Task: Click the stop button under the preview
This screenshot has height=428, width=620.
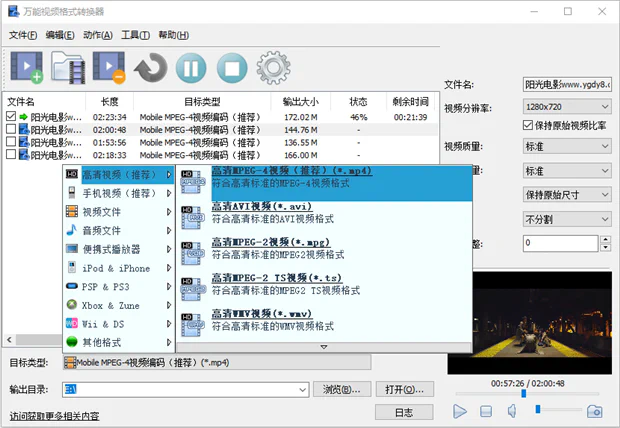Action: (x=486, y=411)
